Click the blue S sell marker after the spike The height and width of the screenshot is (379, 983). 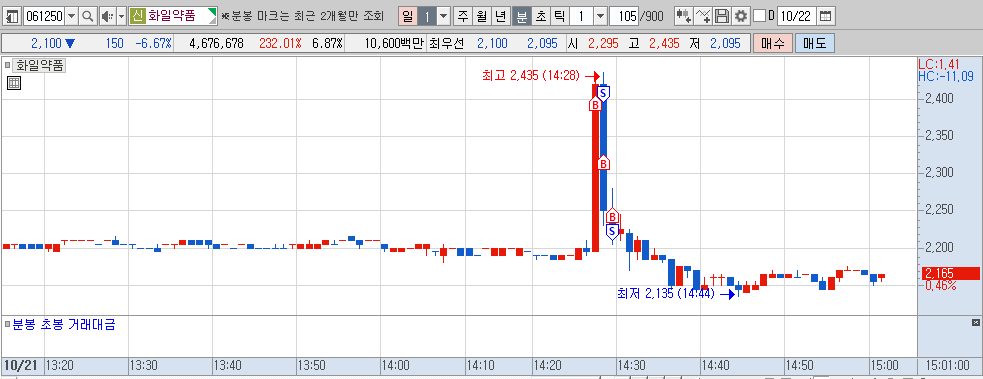pyautogui.click(x=612, y=232)
